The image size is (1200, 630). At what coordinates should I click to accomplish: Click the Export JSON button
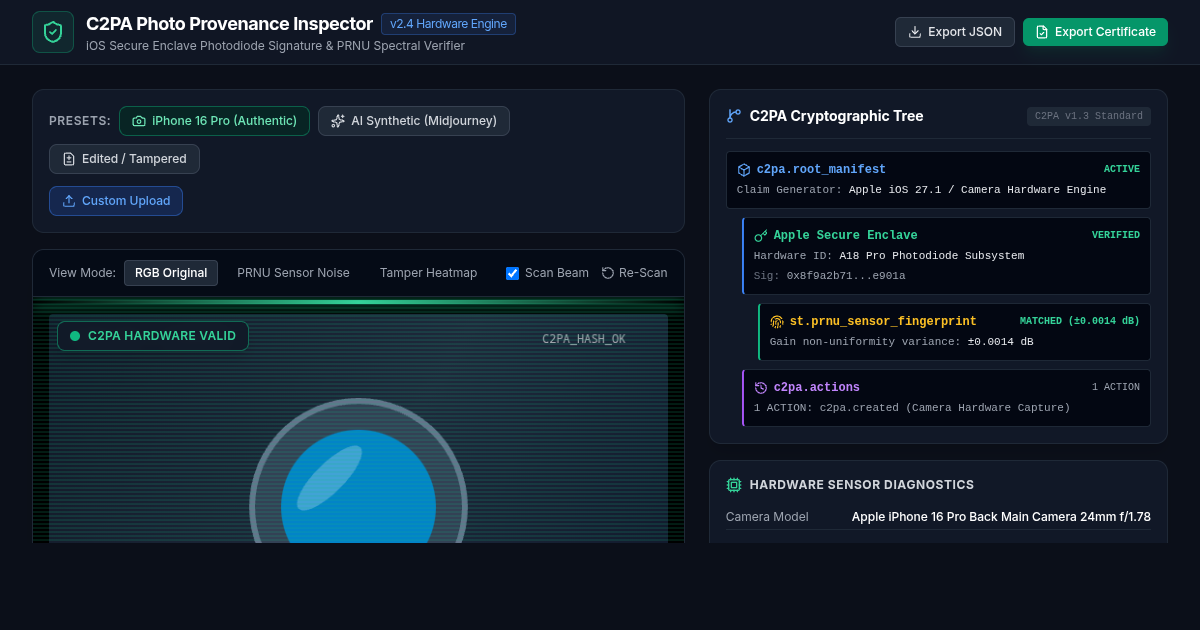click(955, 32)
